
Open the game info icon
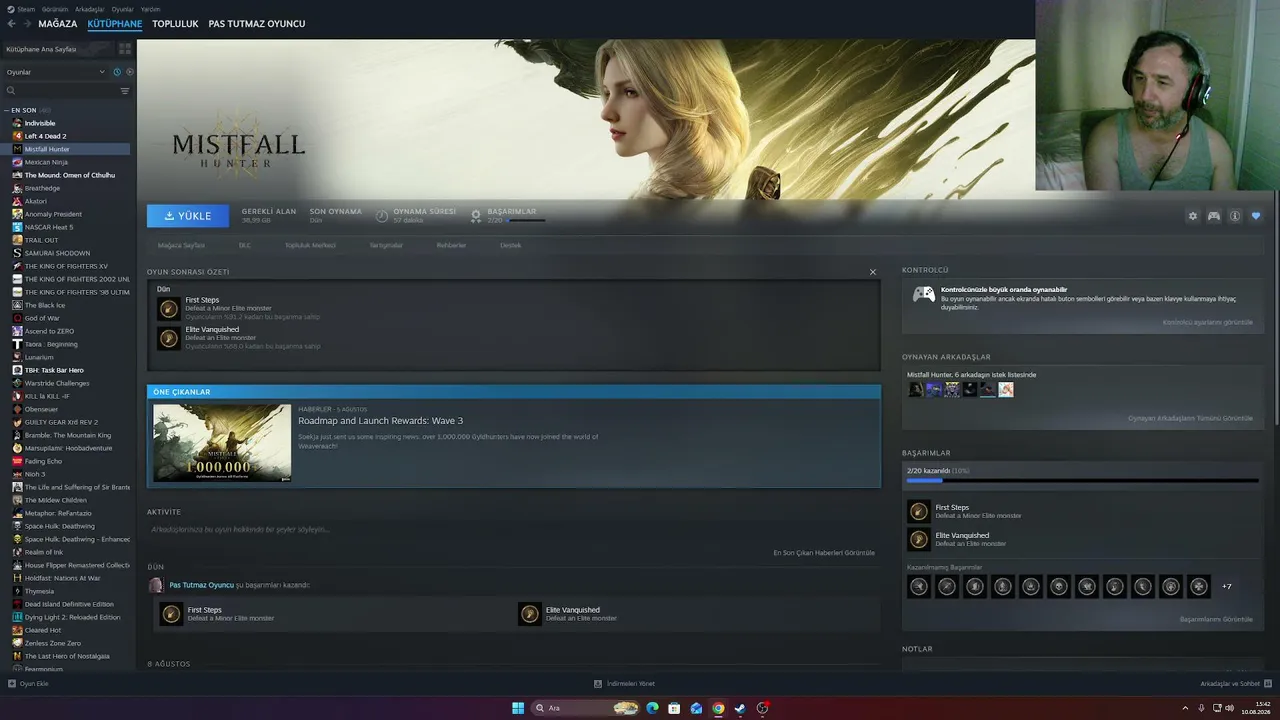pos(1235,216)
